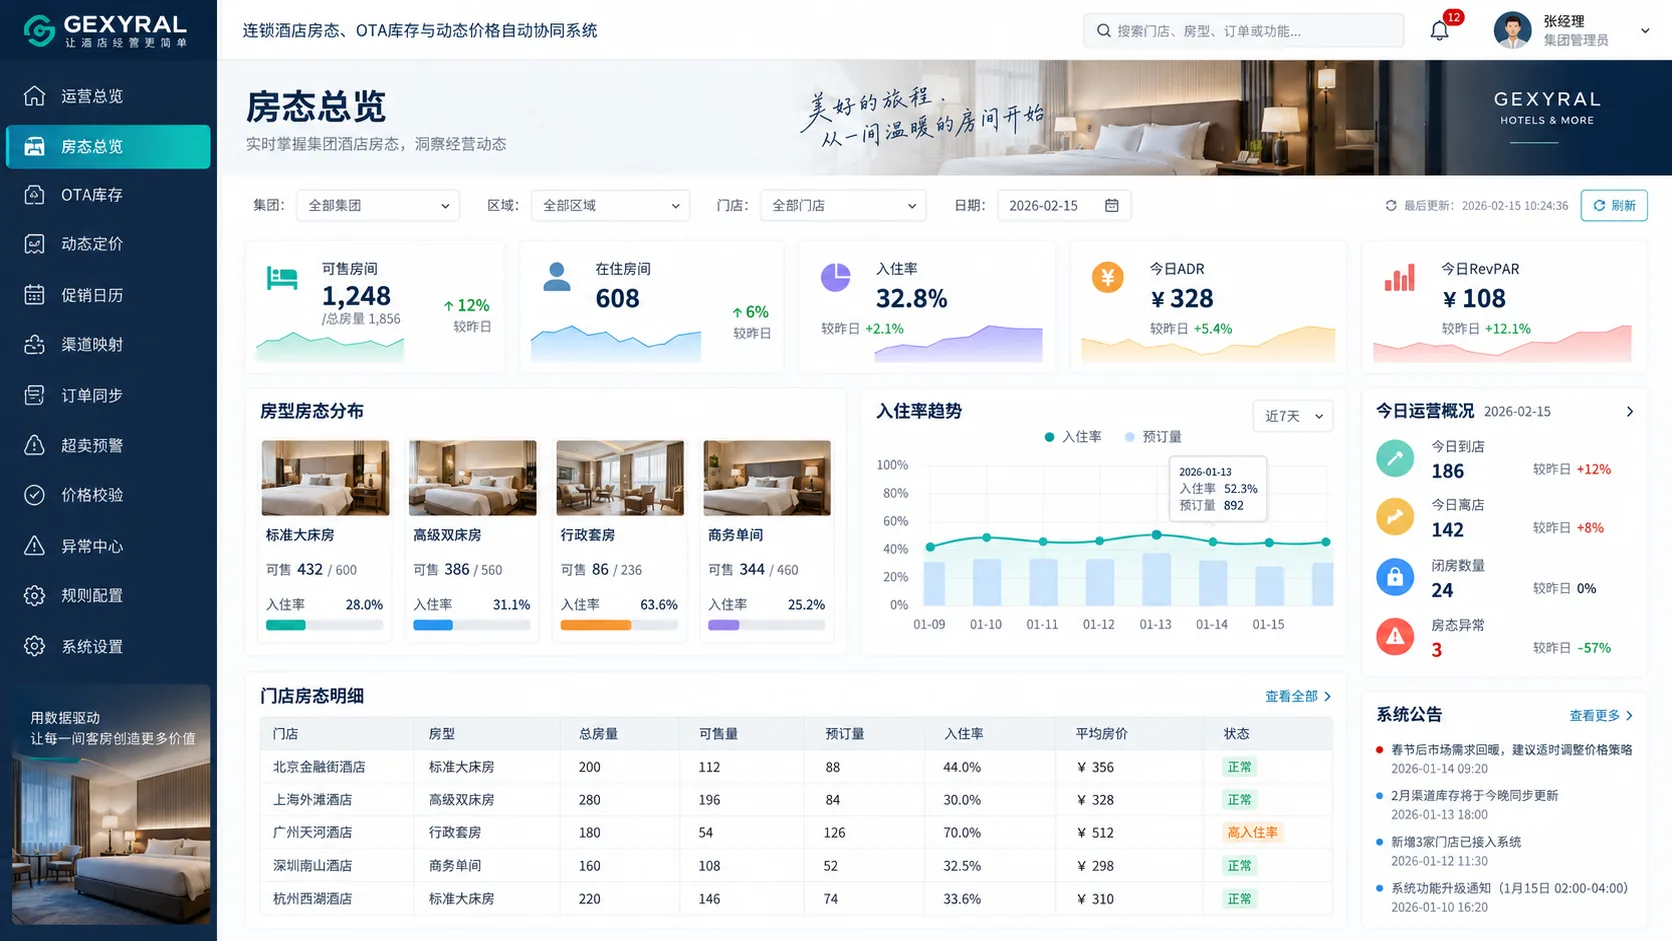Click the search magnifier icon
The height and width of the screenshot is (941, 1672).
pyautogui.click(x=1104, y=31)
